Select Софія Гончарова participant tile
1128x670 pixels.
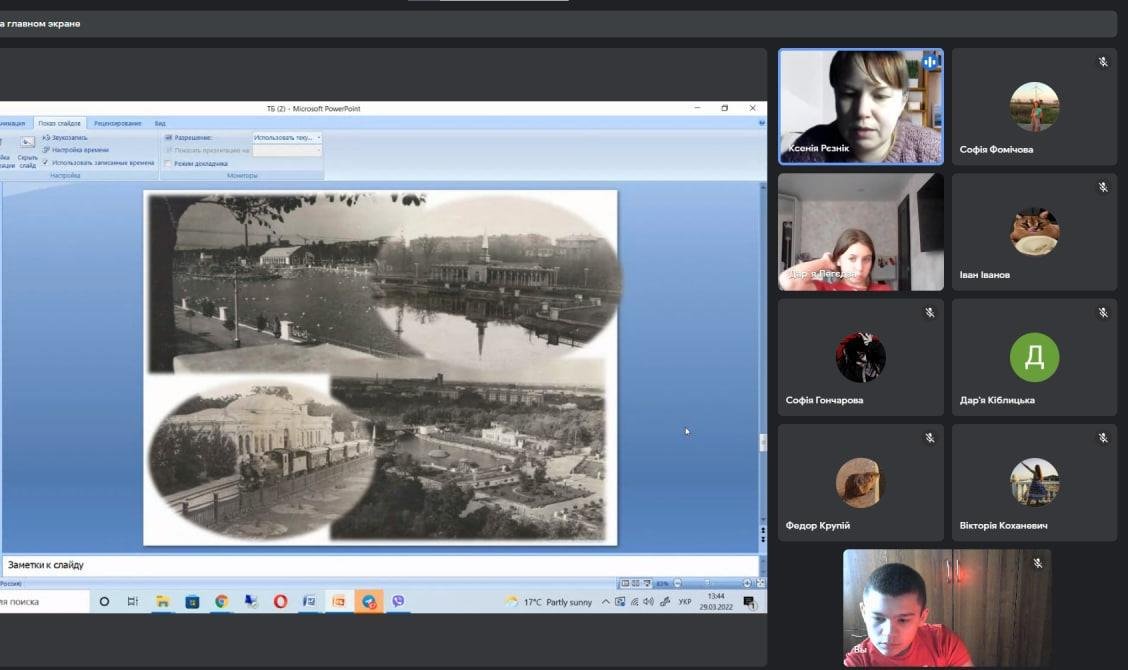point(860,357)
